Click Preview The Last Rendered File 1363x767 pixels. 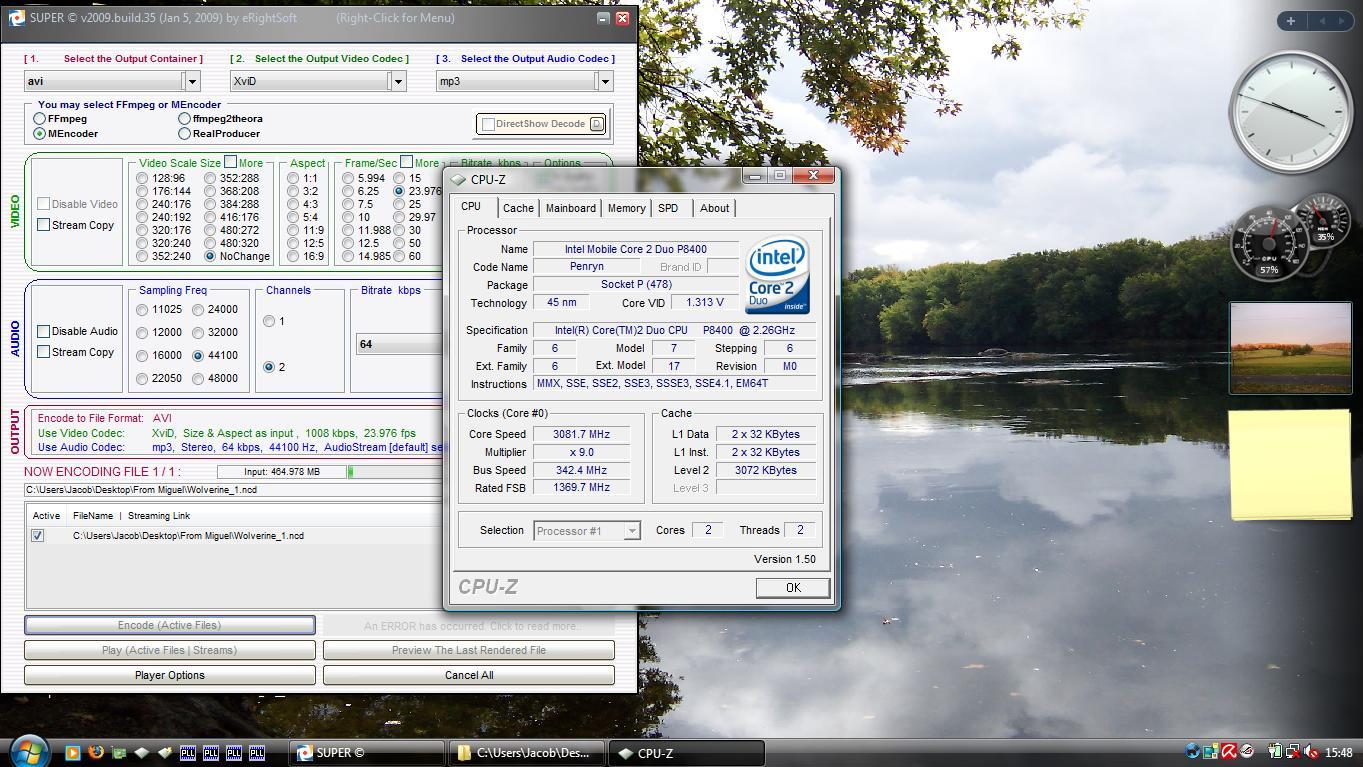coord(468,650)
